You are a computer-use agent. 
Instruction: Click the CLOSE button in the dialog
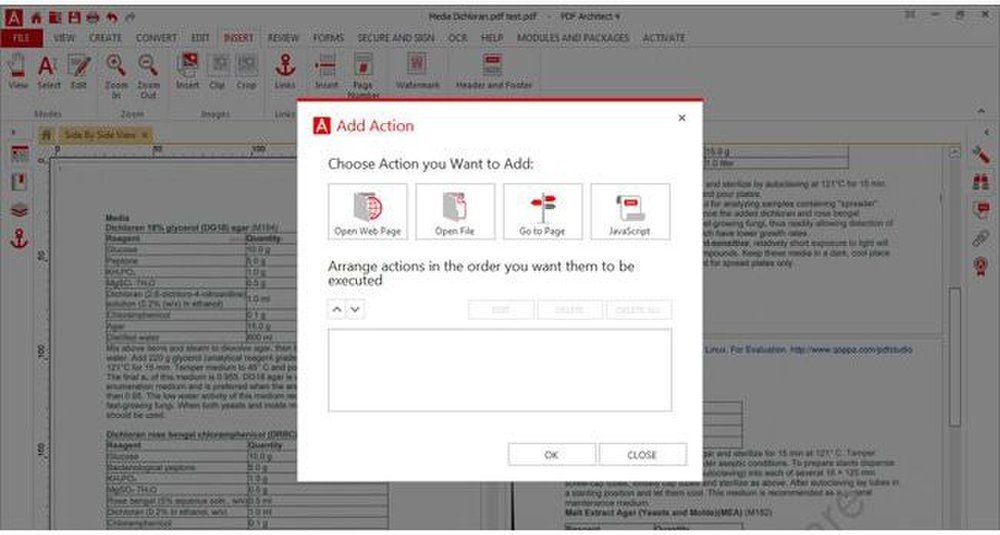(x=642, y=455)
